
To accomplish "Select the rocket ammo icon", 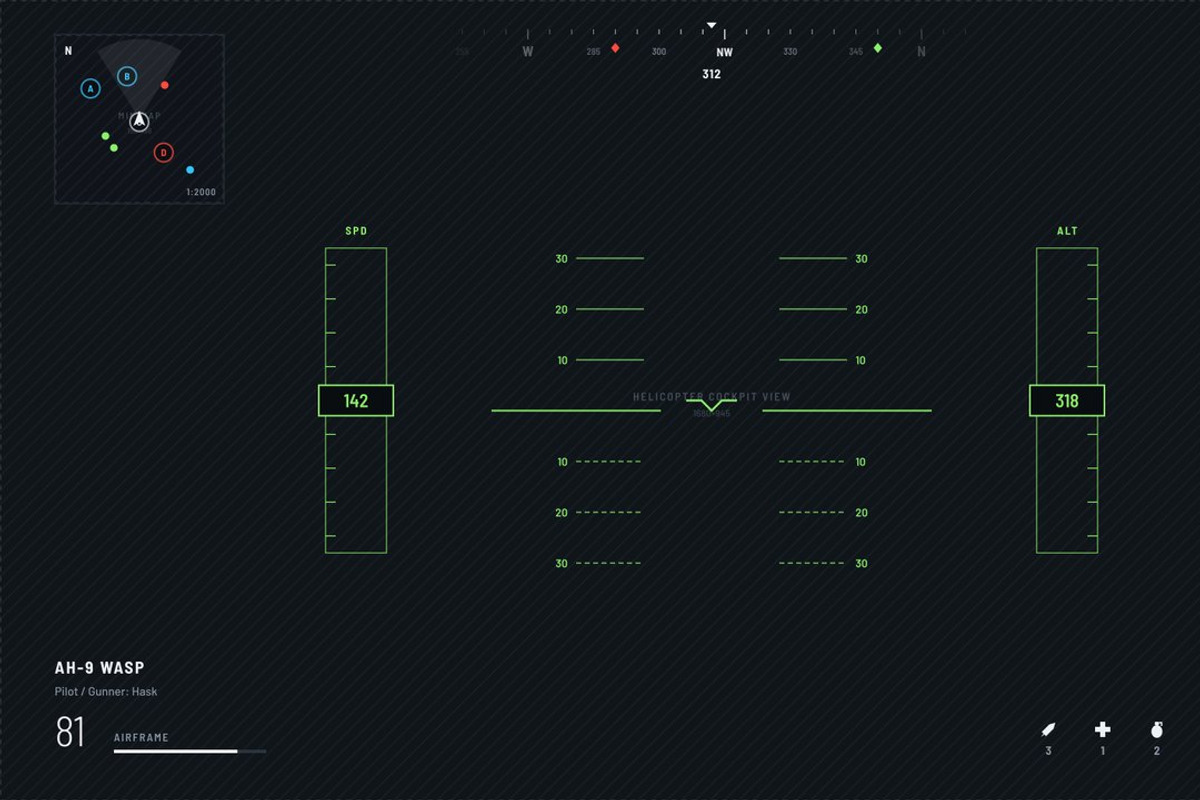I will (x=1048, y=730).
